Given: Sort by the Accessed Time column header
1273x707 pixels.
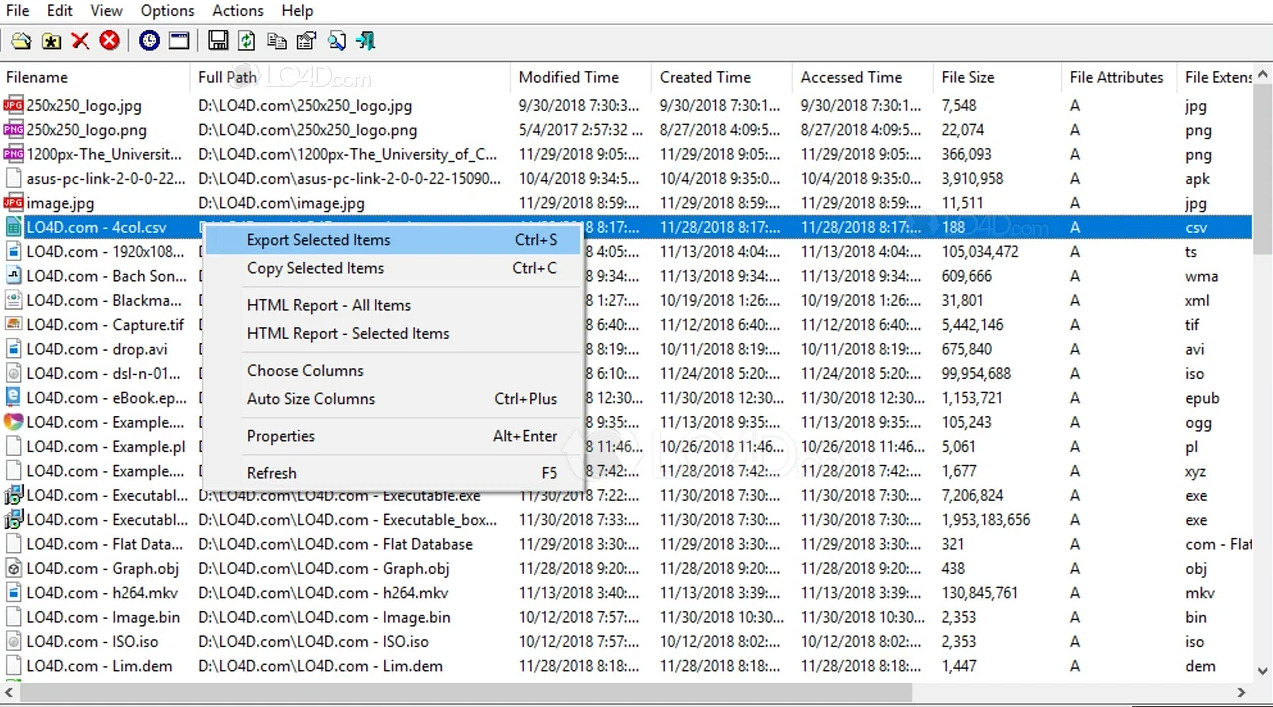Looking at the screenshot, I should pos(862,77).
